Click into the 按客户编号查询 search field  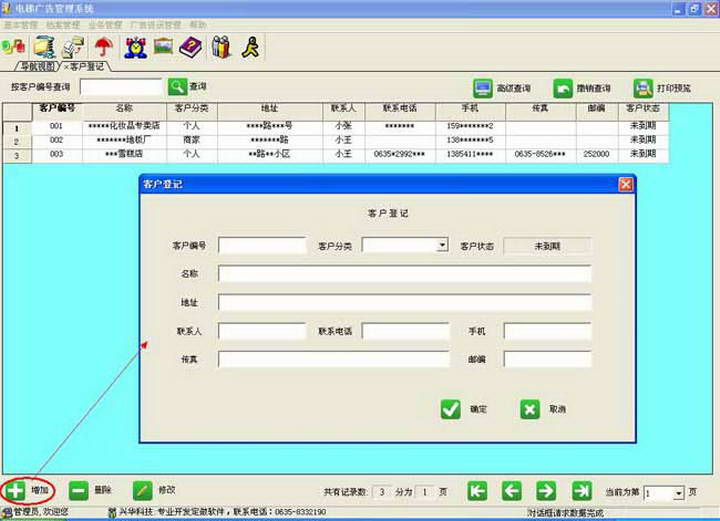click(122, 87)
